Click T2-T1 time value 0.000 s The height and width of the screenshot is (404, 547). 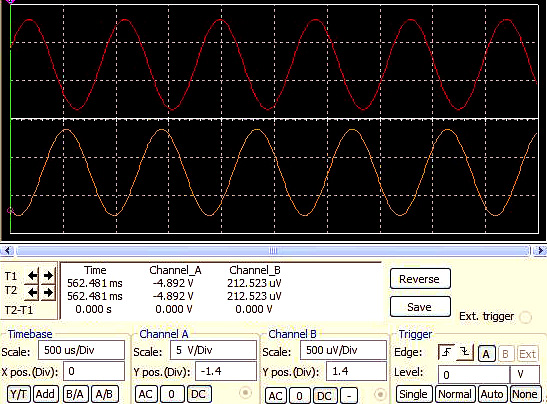coord(93,309)
